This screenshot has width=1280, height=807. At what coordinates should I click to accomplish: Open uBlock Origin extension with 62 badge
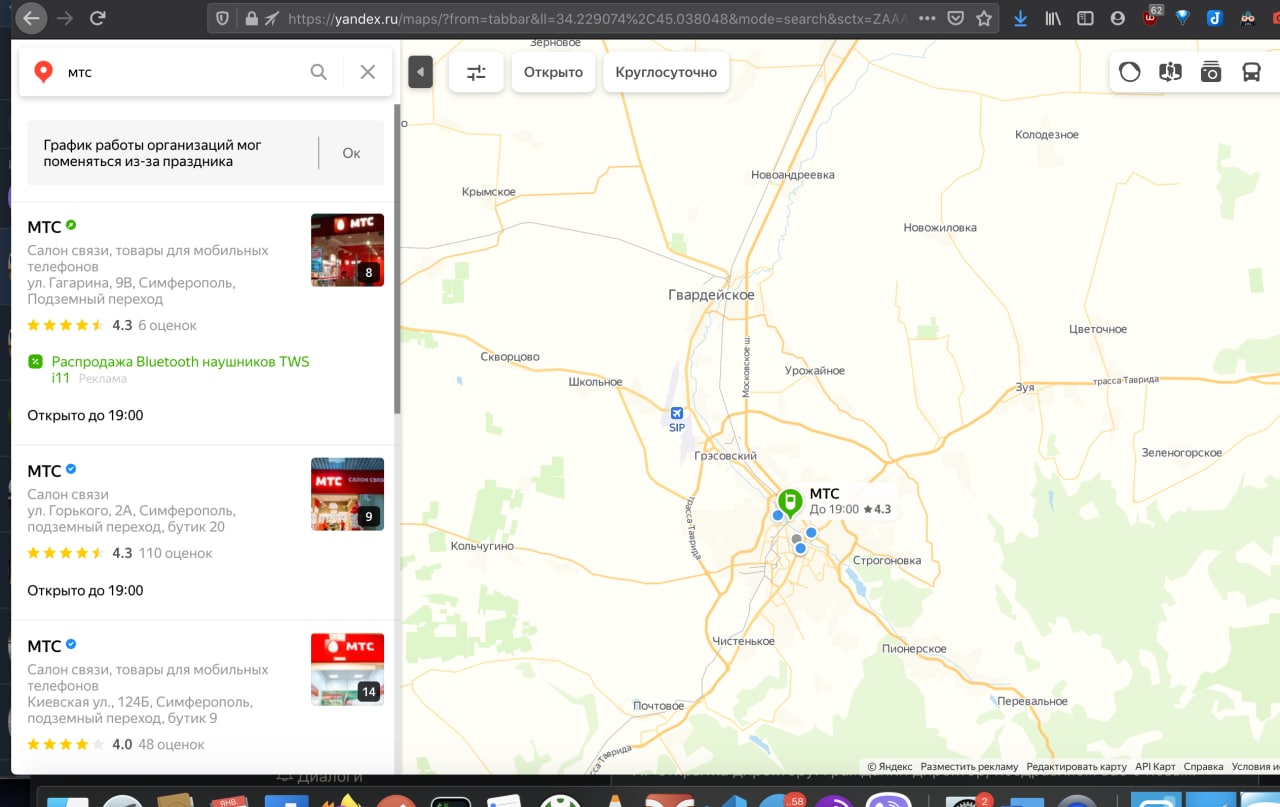pos(1151,16)
